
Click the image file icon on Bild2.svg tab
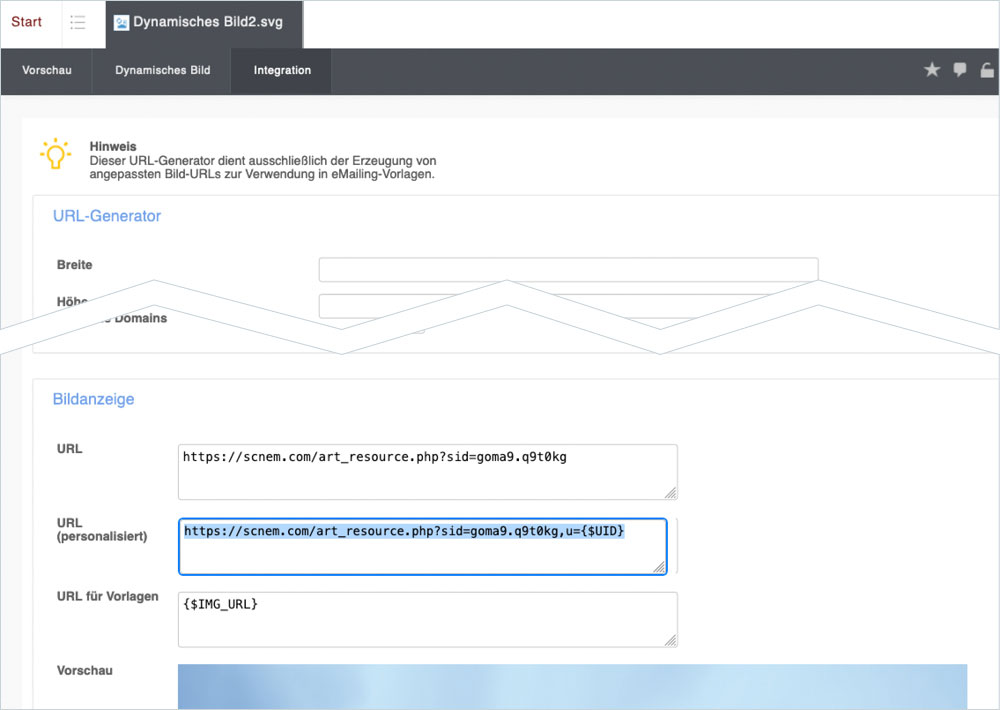pyautogui.click(x=122, y=22)
